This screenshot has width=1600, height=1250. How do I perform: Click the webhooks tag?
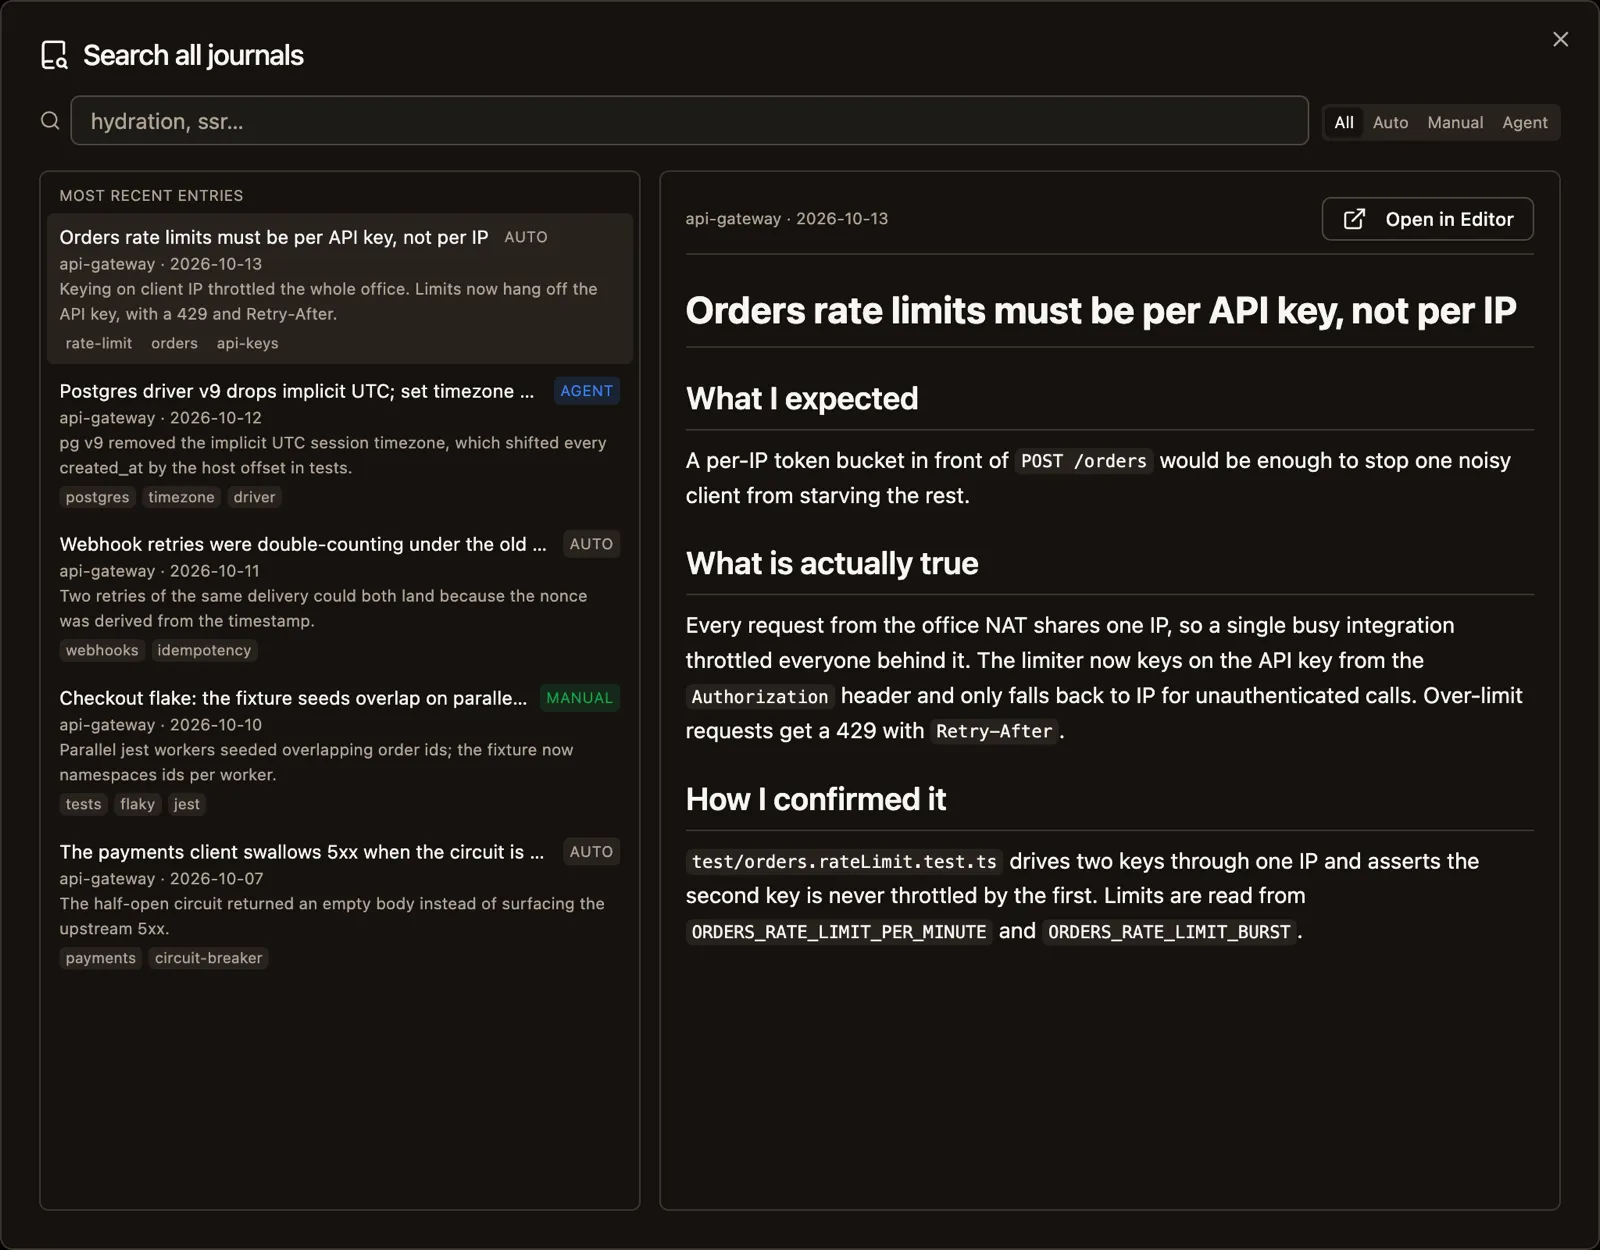[102, 650]
